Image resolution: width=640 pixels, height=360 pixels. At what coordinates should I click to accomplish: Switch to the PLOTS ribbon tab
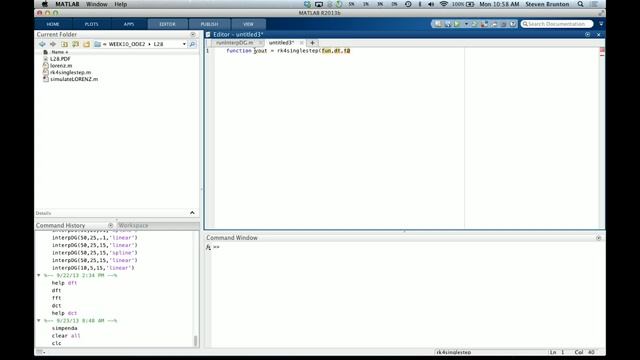(x=91, y=24)
